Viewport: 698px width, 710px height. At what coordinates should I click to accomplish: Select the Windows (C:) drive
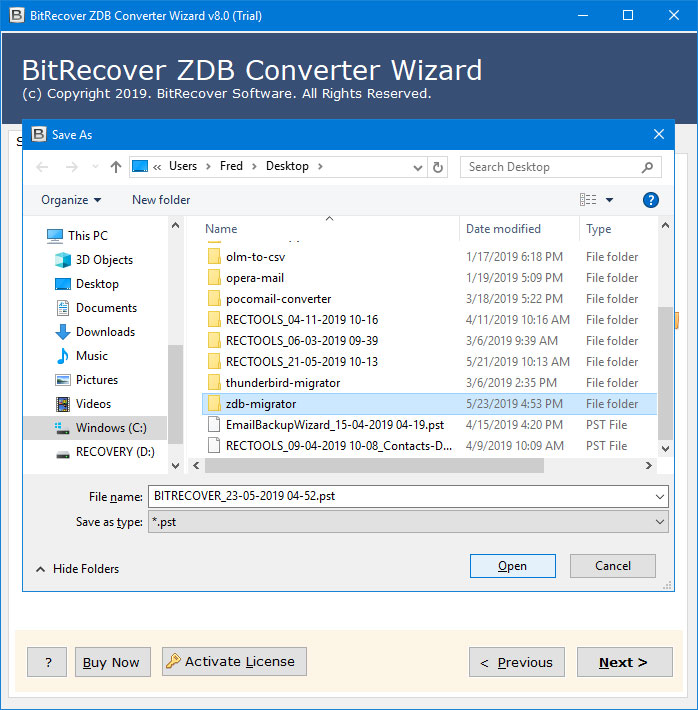[95, 428]
